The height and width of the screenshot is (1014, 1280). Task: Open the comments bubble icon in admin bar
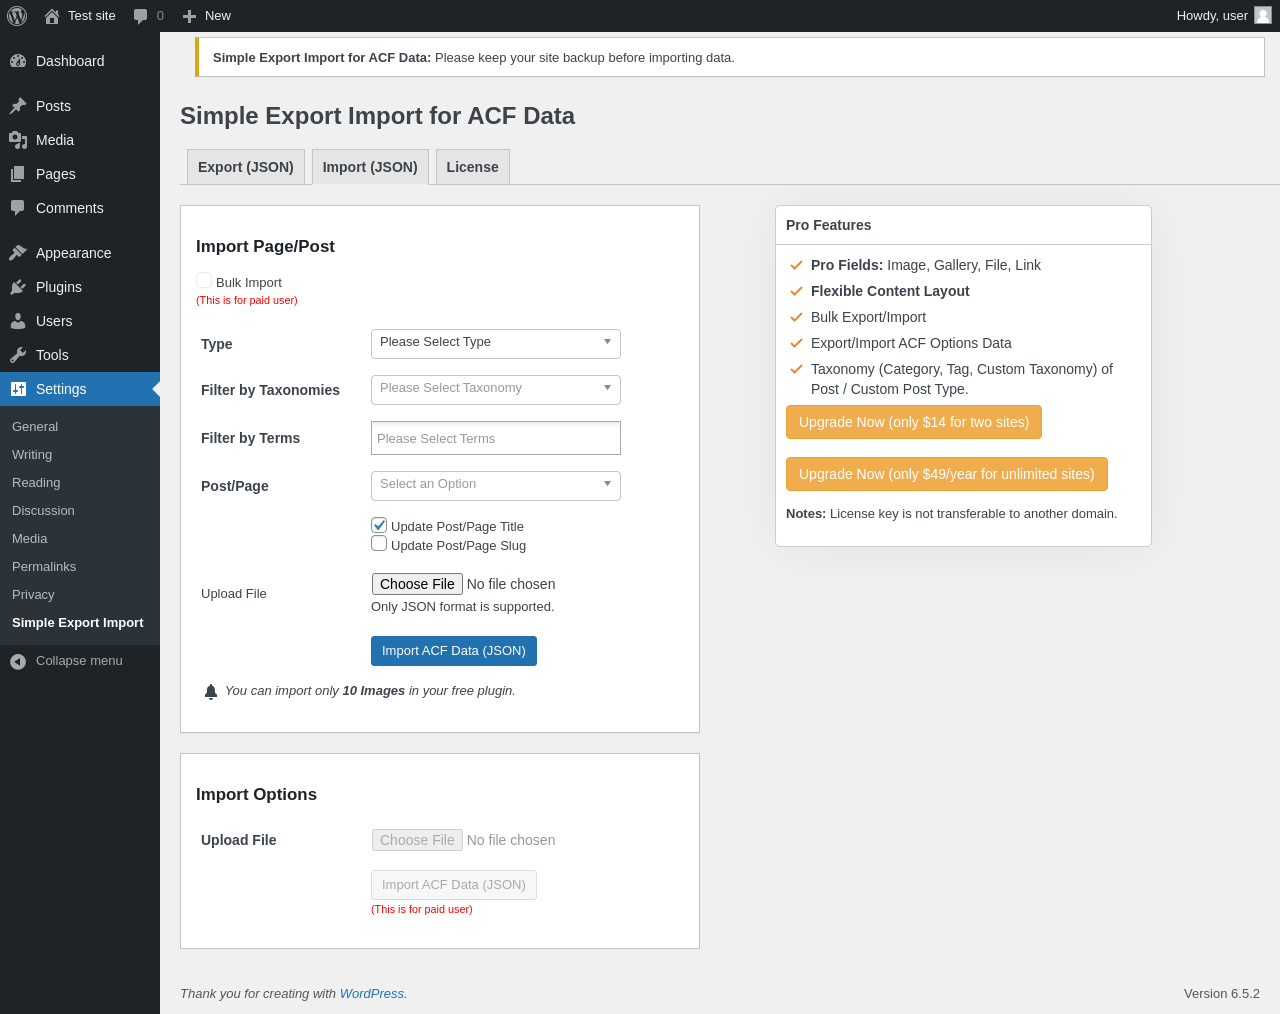click(141, 16)
